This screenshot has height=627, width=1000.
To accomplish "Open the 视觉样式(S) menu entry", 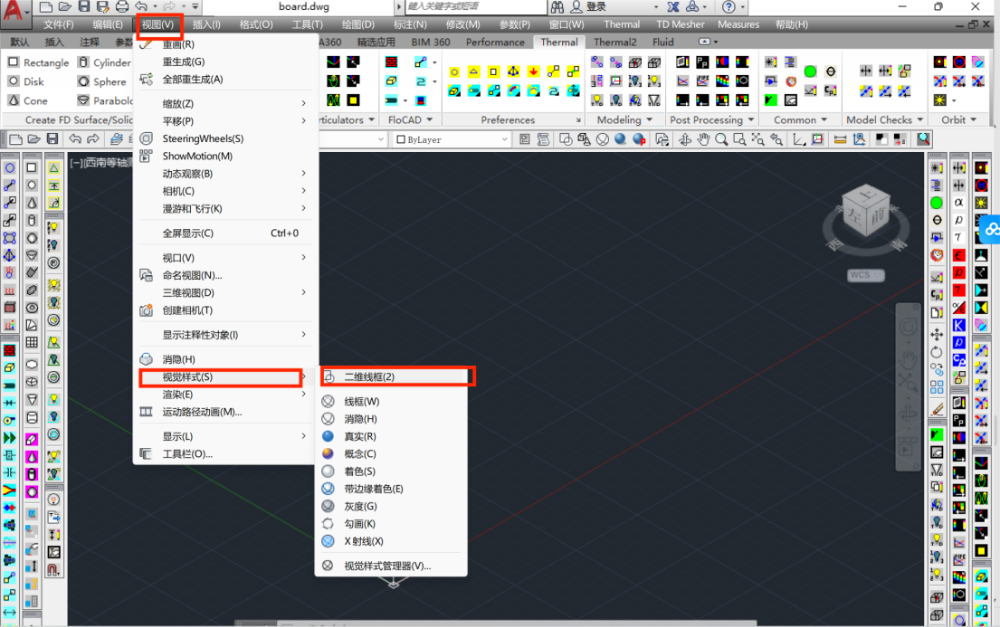I will pos(221,377).
